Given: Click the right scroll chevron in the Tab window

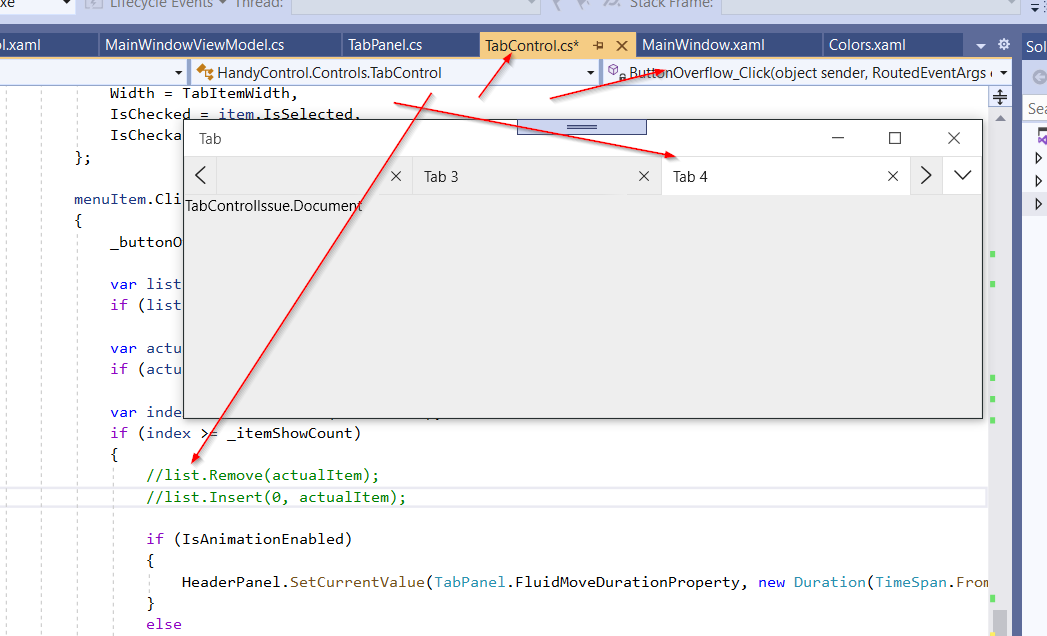Looking at the screenshot, I should coord(925,175).
